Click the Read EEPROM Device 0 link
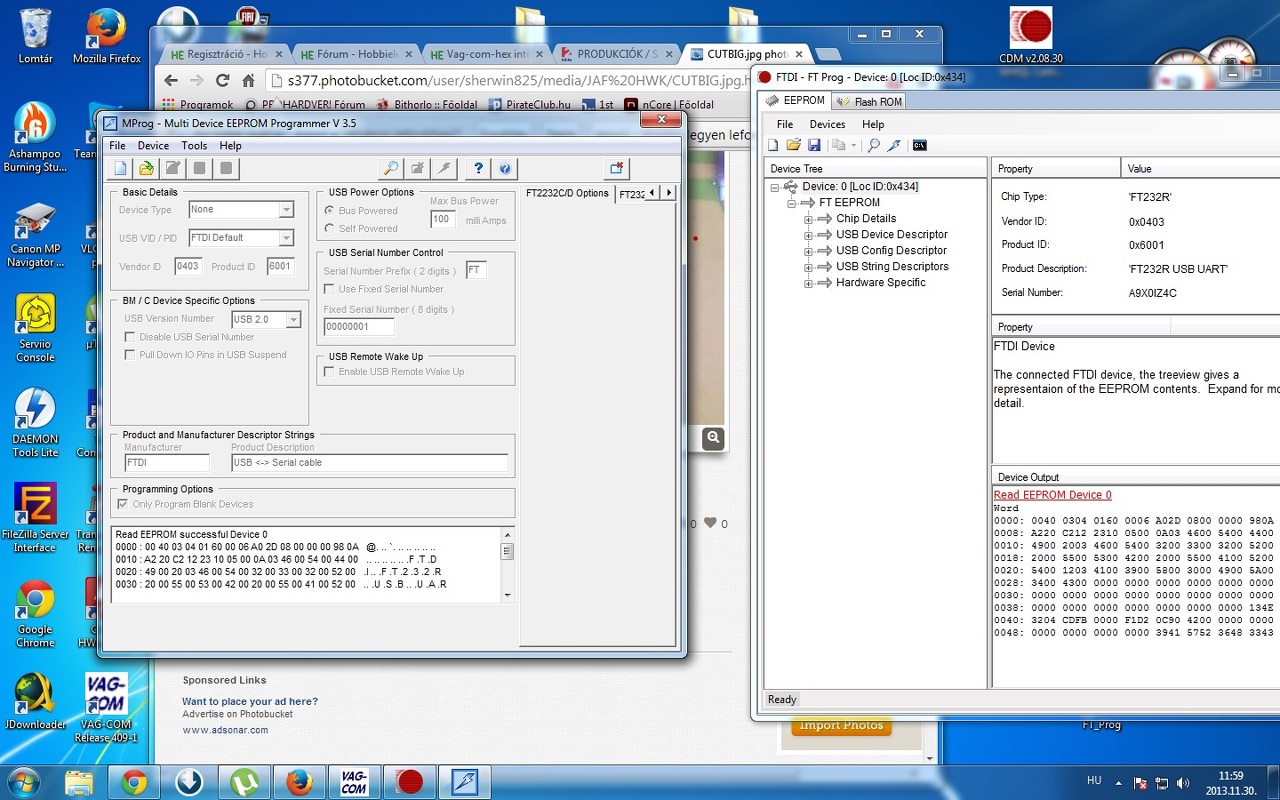The height and width of the screenshot is (800, 1280). [x=1052, y=495]
